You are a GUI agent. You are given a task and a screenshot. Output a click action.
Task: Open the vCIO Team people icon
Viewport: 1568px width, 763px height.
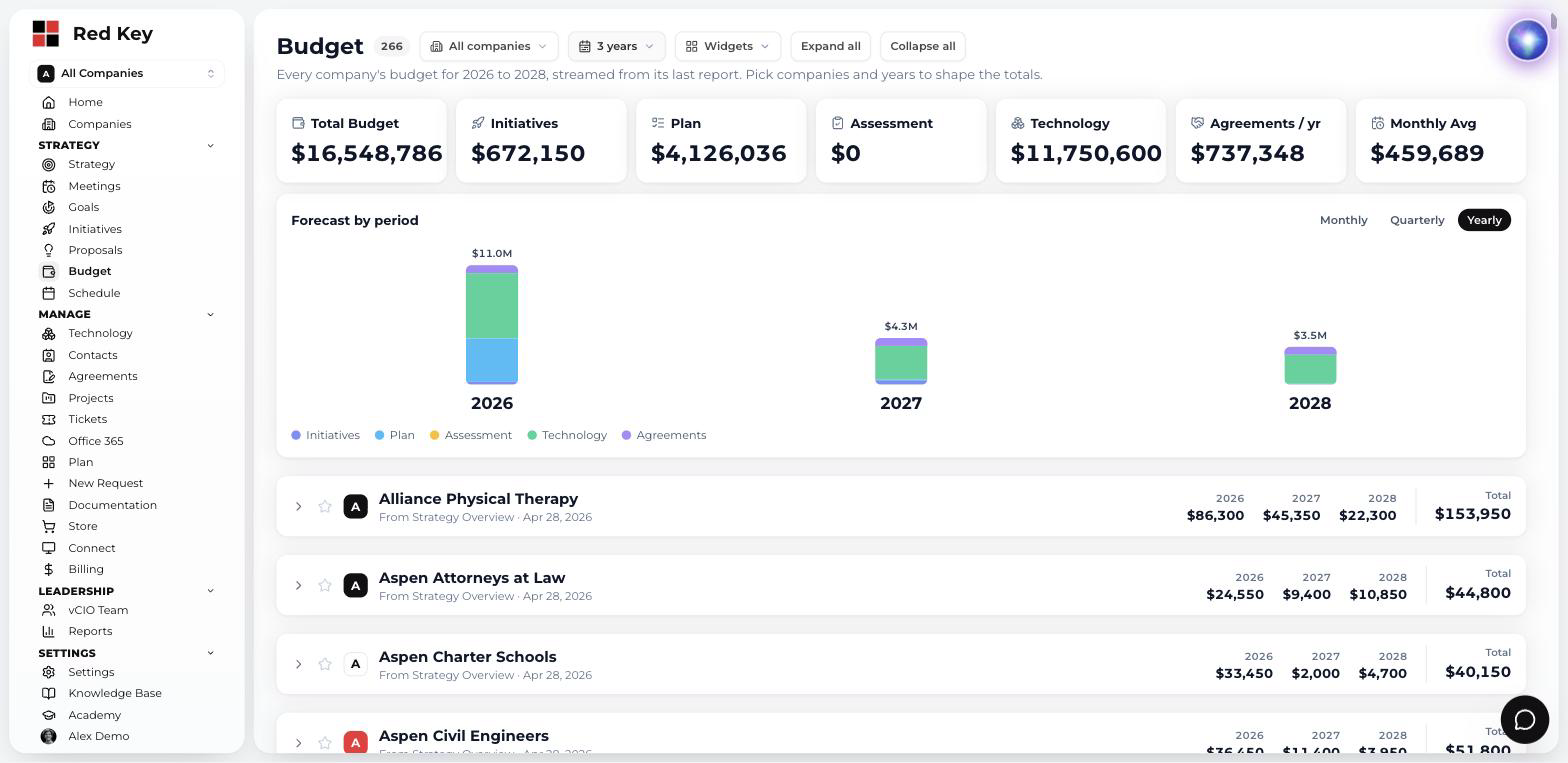(x=48, y=610)
